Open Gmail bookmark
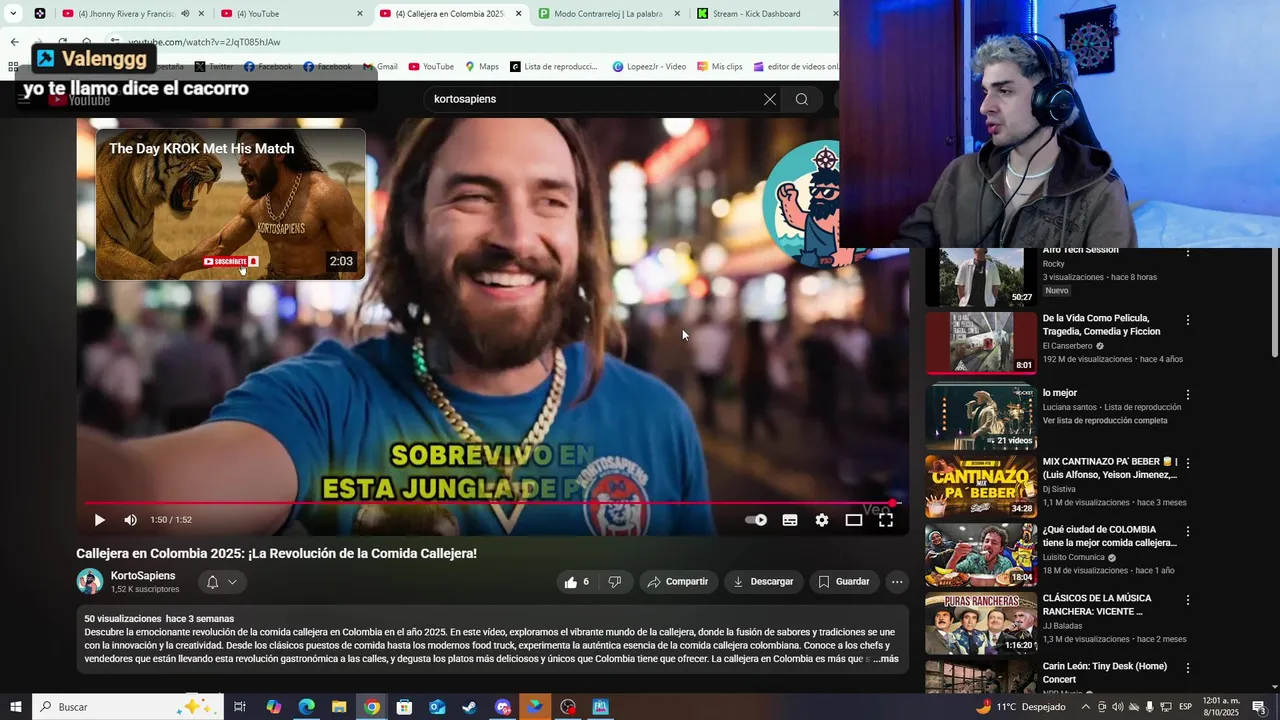Viewport: 1280px width, 720px height. pos(380,67)
